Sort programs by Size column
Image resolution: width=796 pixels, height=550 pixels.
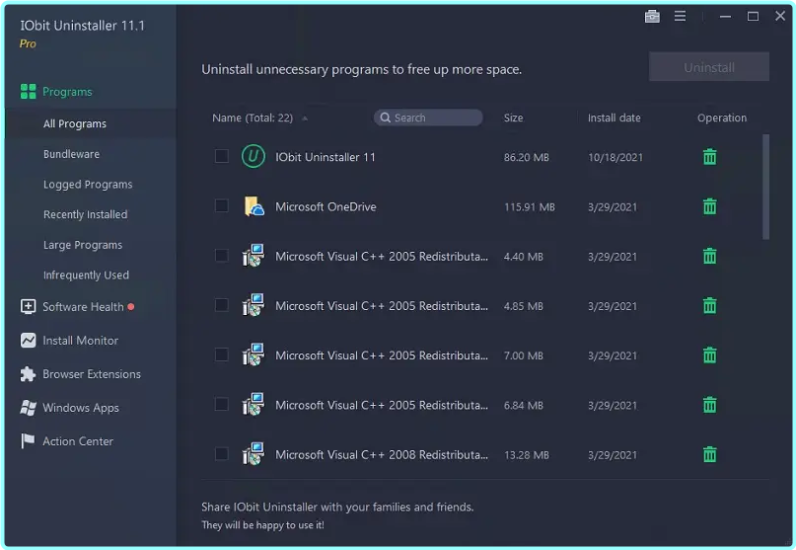pyautogui.click(x=513, y=118)
